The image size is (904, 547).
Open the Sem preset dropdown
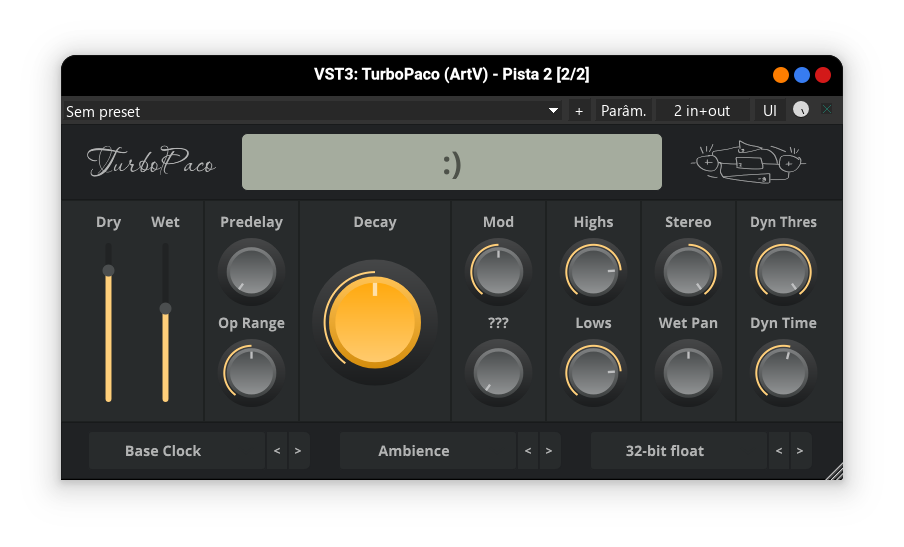(312, 111)
